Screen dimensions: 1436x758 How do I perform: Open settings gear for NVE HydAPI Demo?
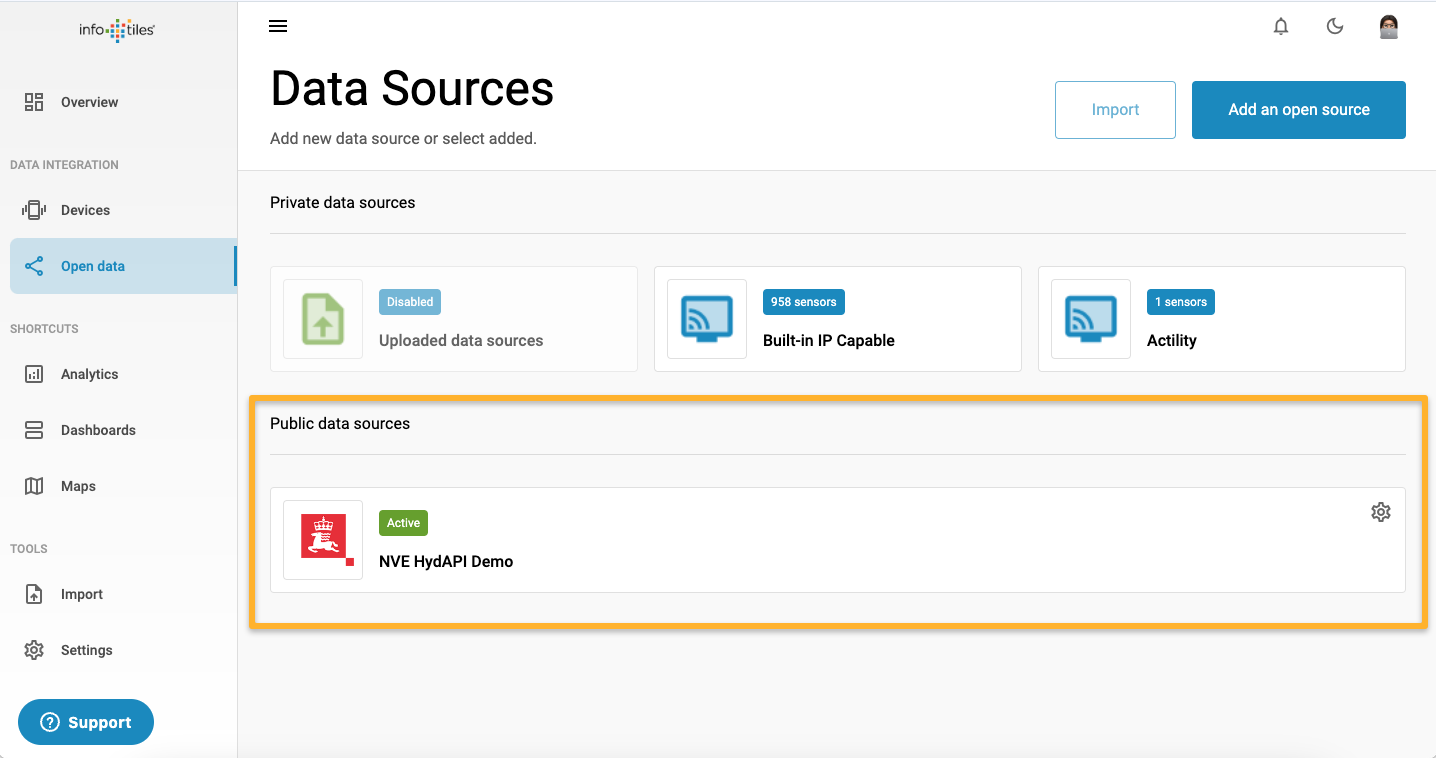[x=1380, y=512]
